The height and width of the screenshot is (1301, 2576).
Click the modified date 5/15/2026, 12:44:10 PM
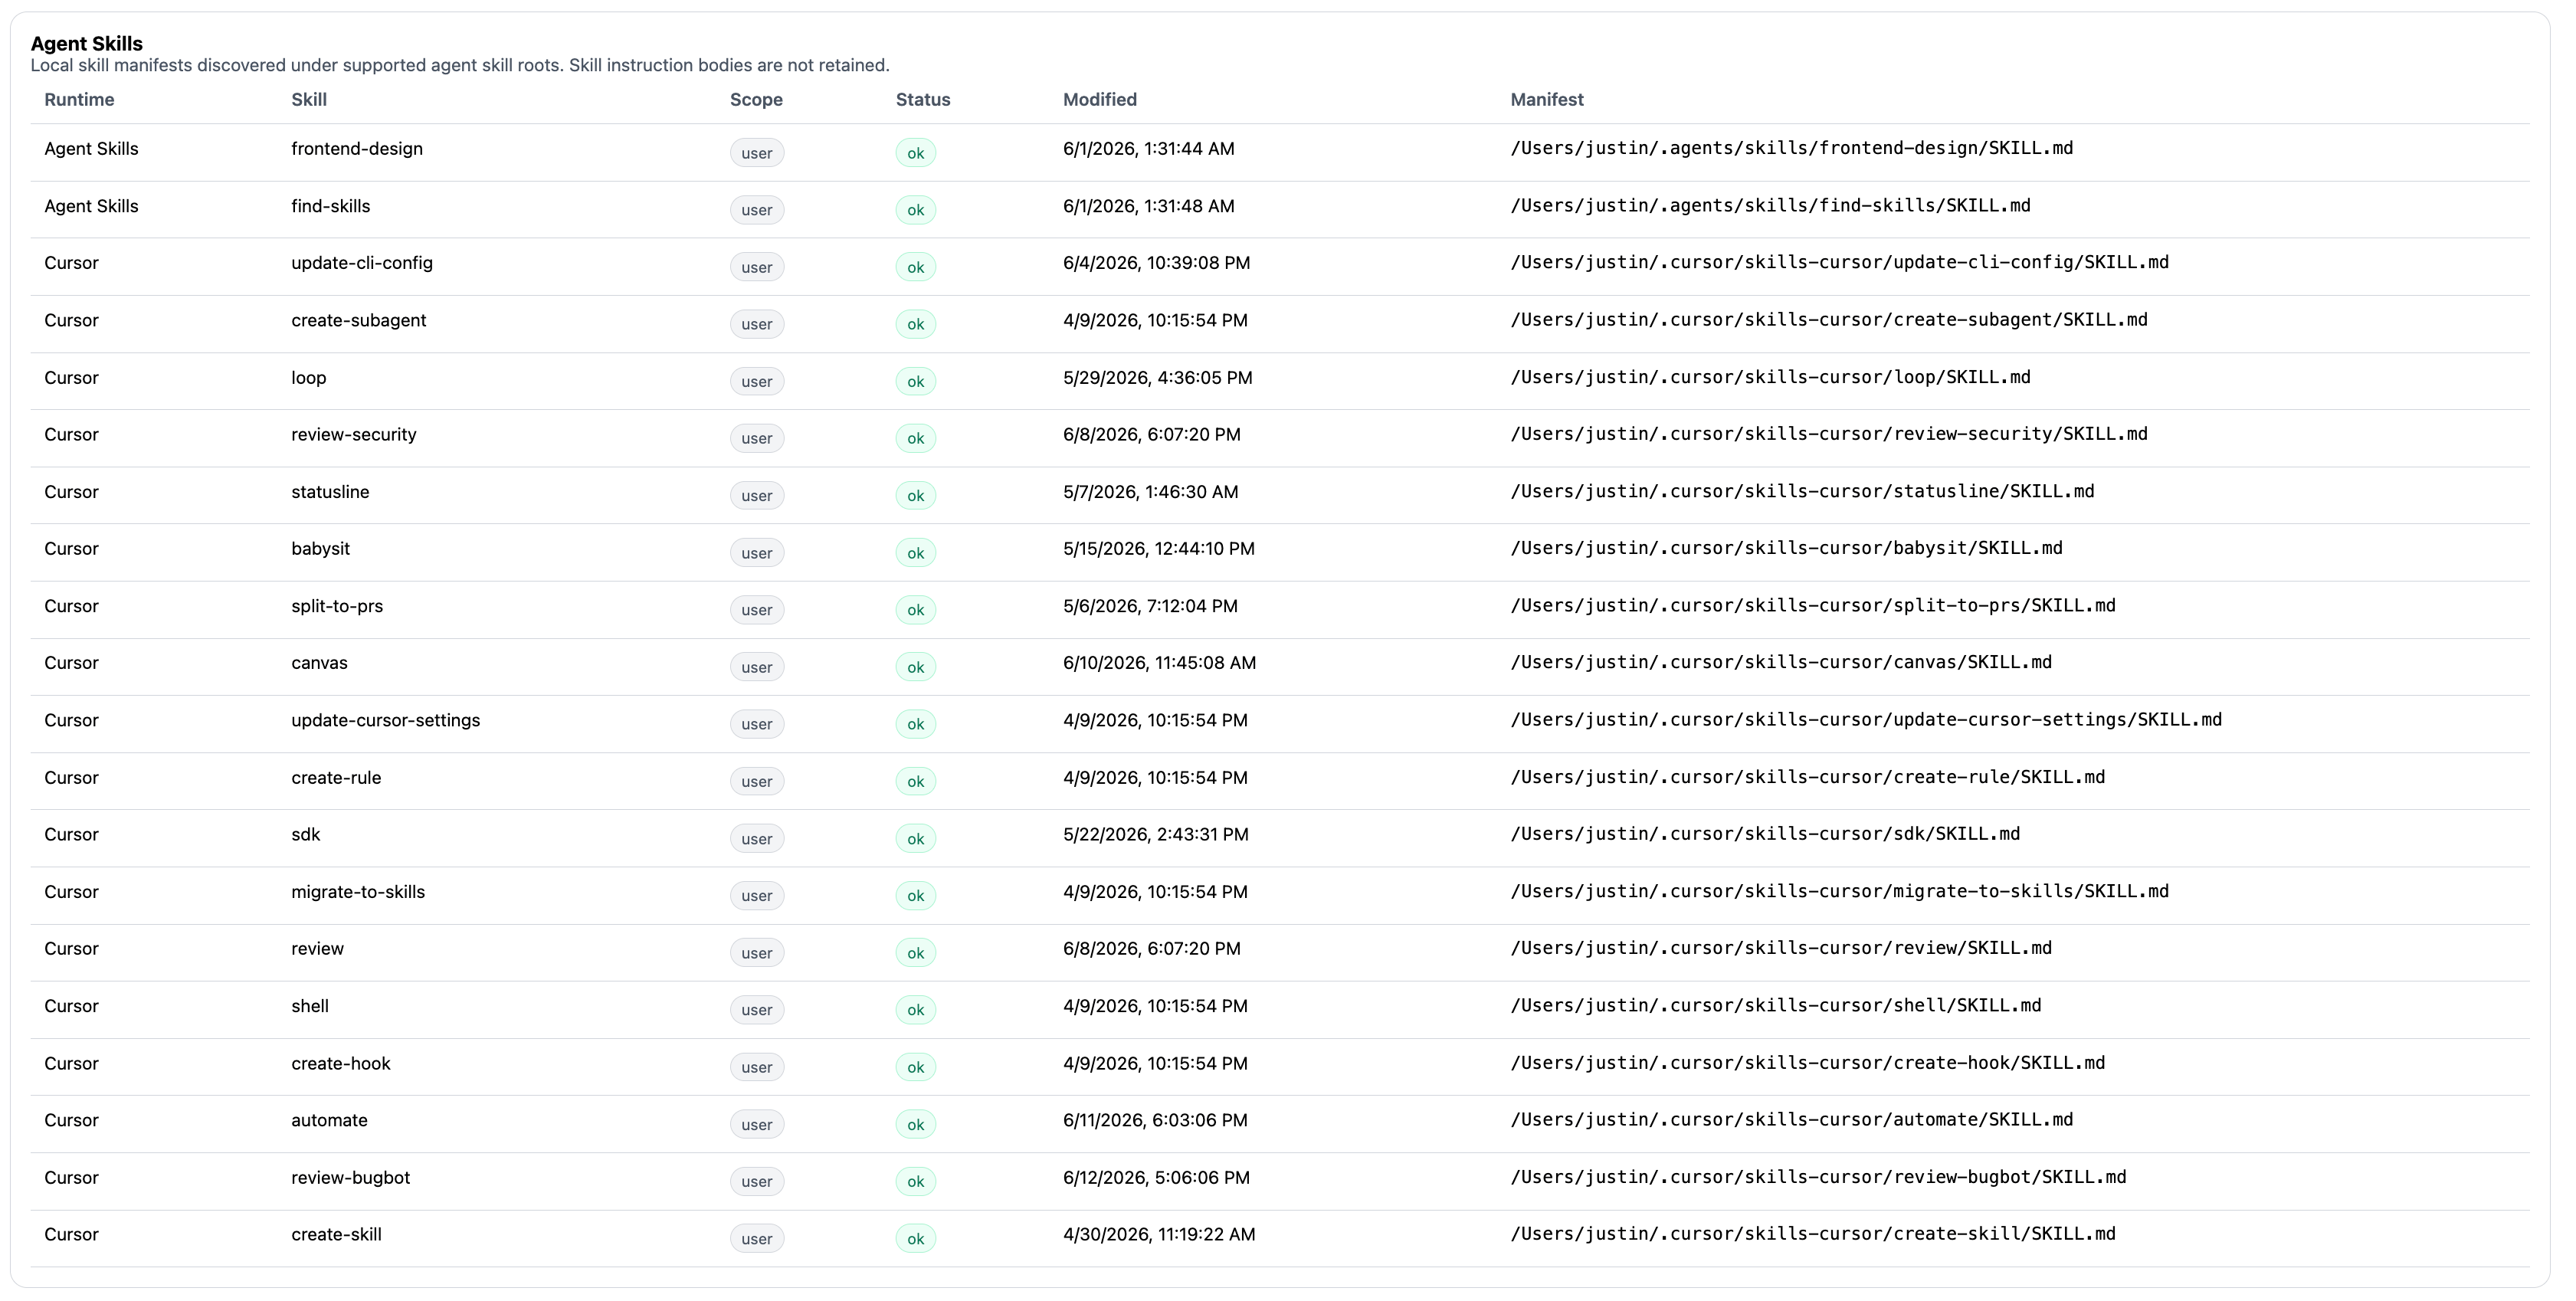[x=1159, y=549]
